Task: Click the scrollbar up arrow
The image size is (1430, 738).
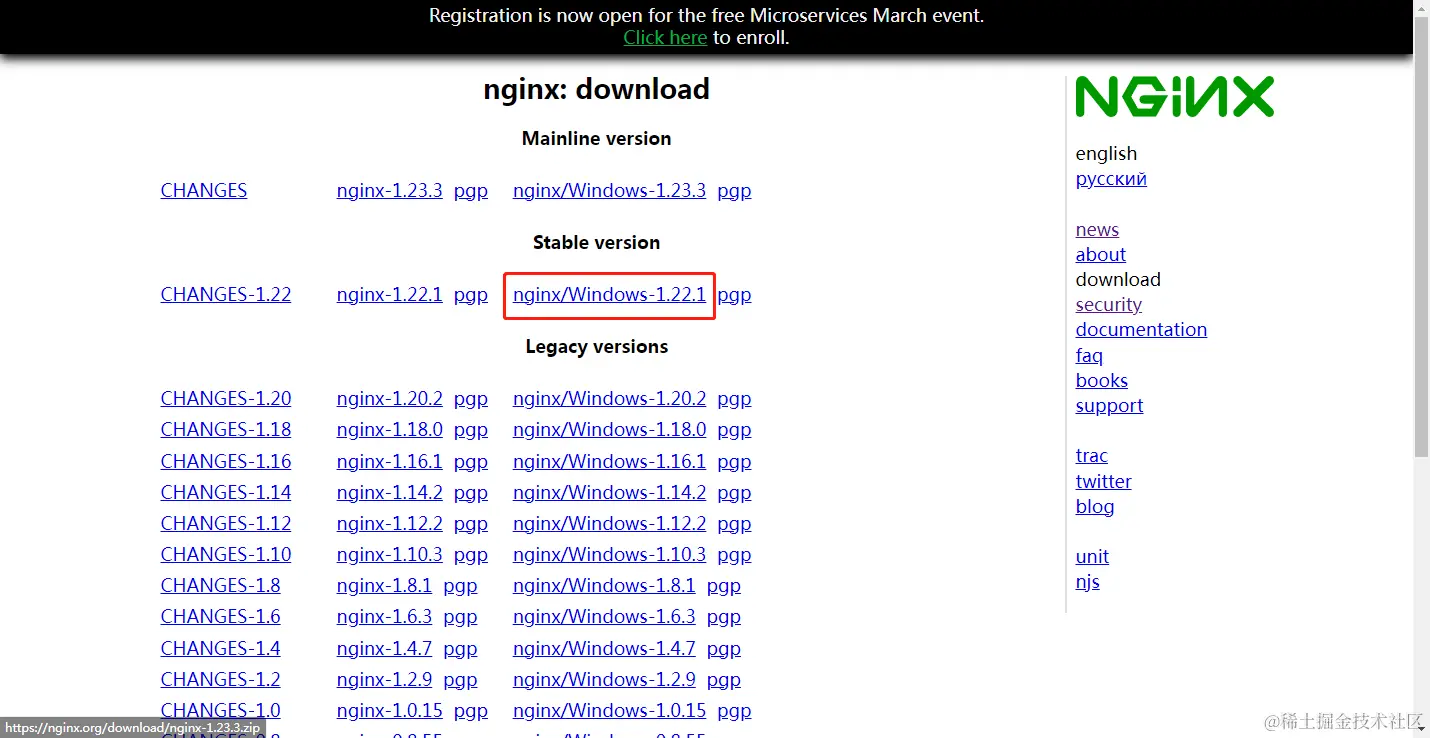Action: (1422, 7)
